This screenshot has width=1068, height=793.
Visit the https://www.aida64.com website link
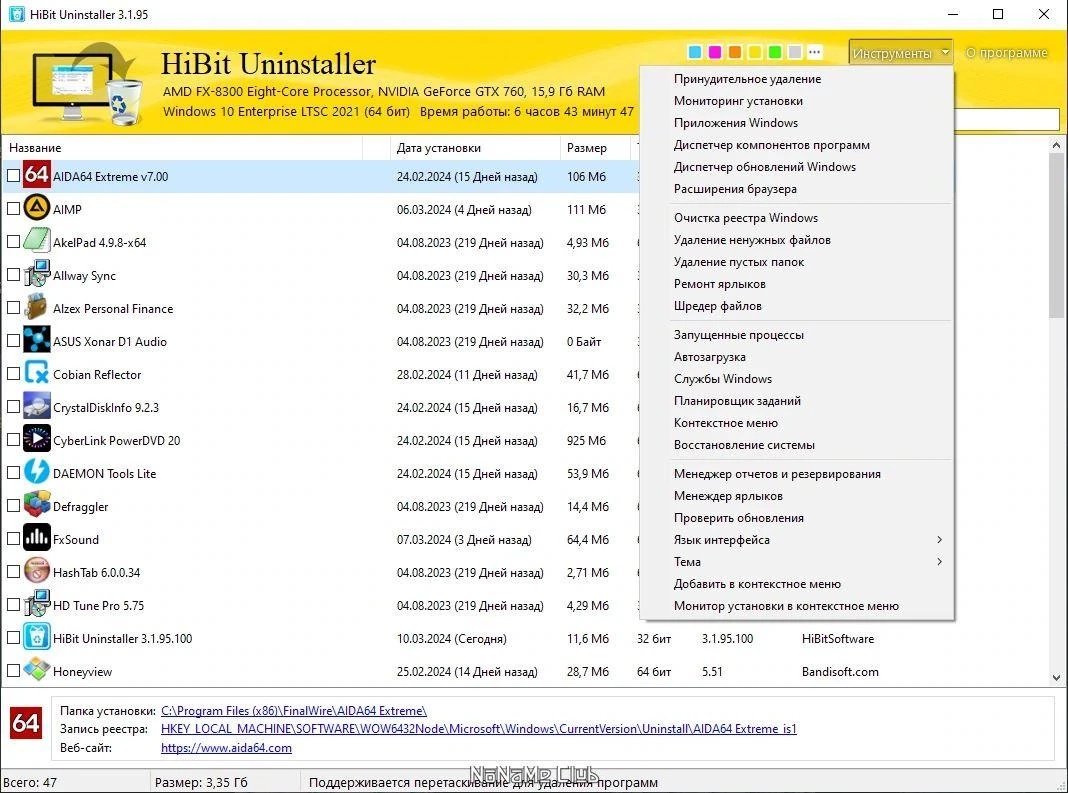226,747
